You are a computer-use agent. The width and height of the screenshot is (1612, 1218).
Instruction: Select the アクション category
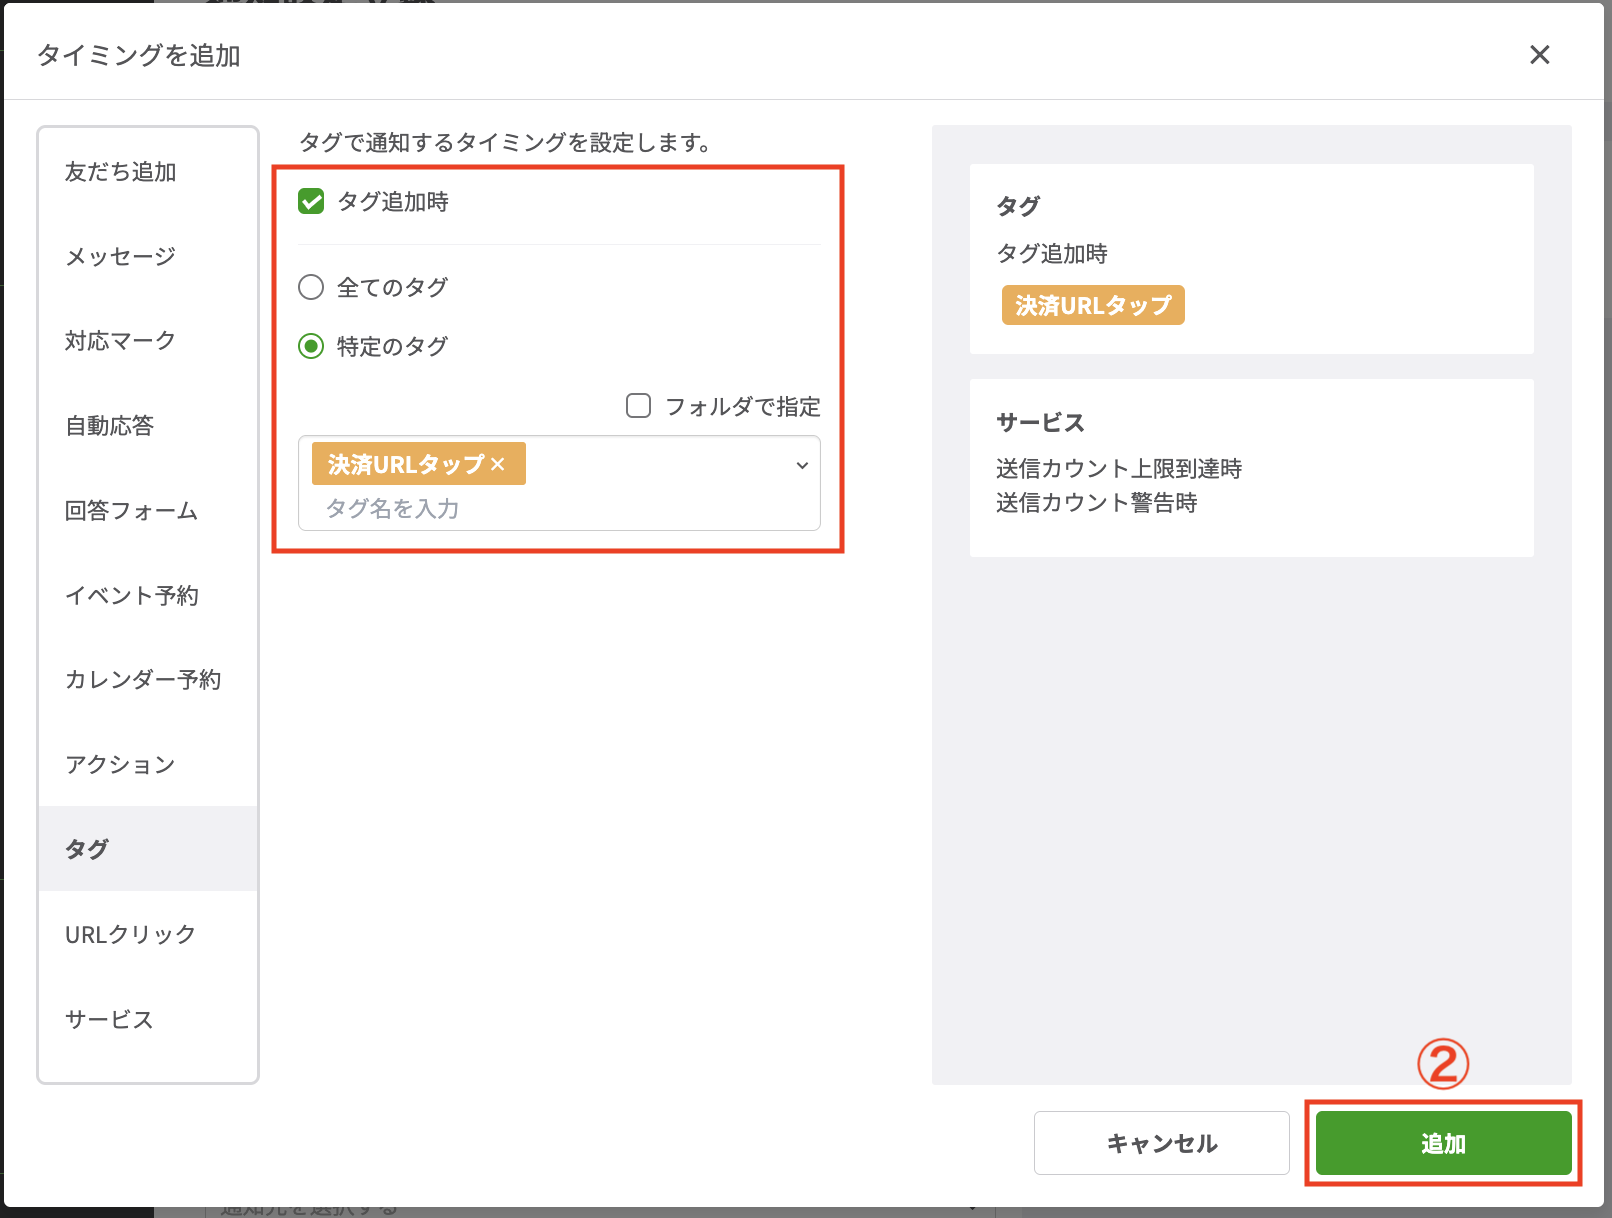[x=119, y=764]
